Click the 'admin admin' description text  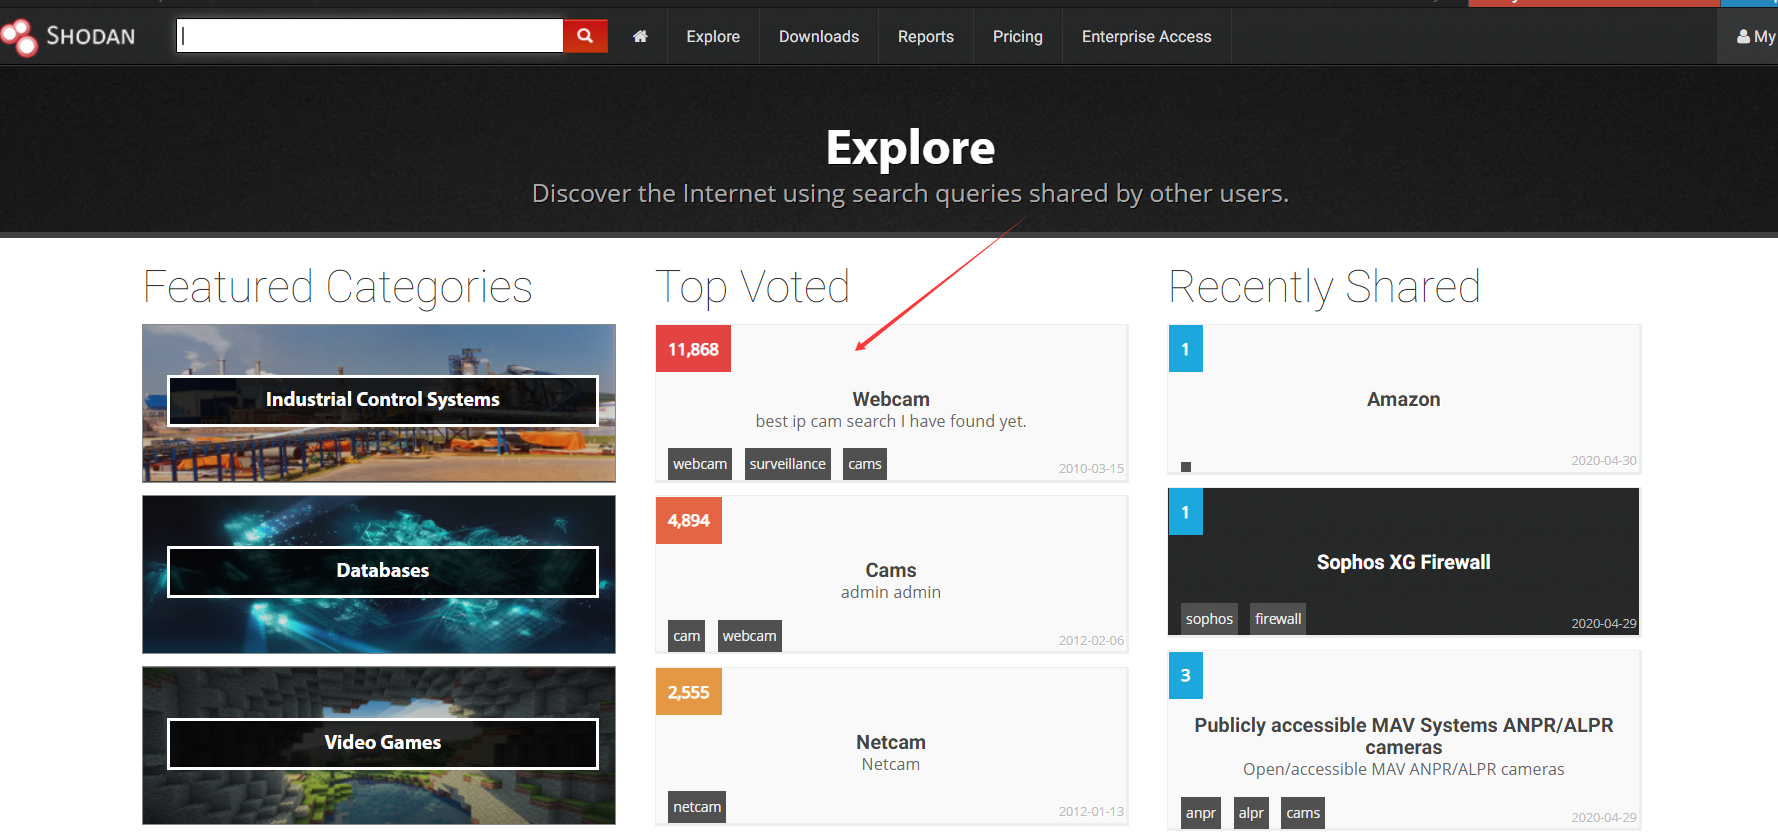(x=891, y=592)
